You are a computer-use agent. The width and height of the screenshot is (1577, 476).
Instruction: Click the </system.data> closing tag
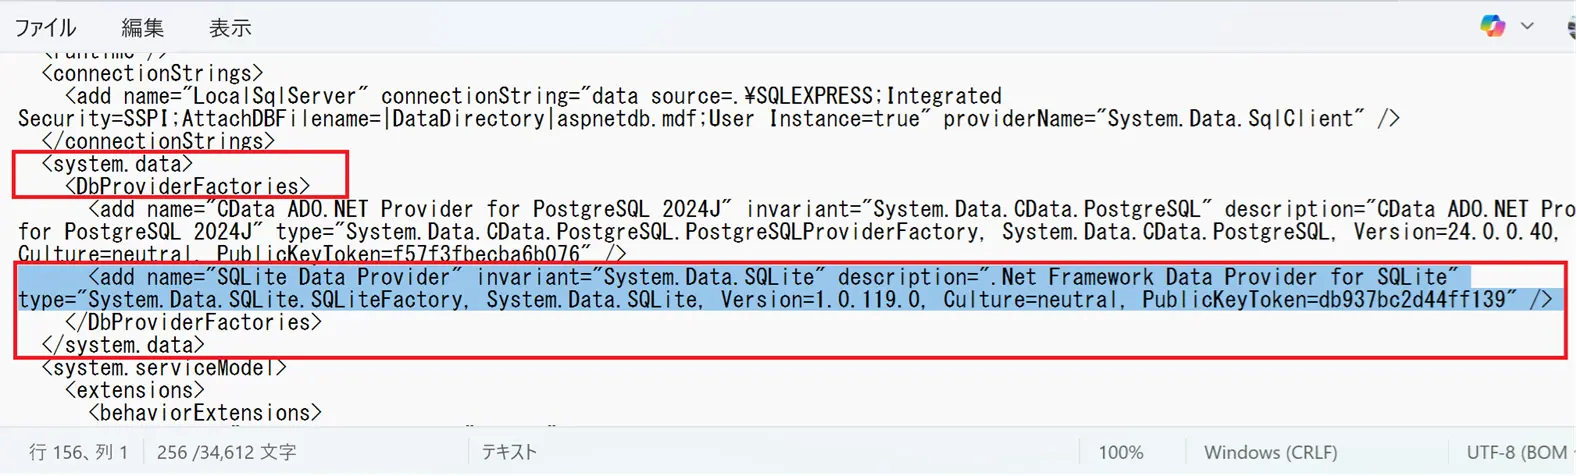coord(123,345)
